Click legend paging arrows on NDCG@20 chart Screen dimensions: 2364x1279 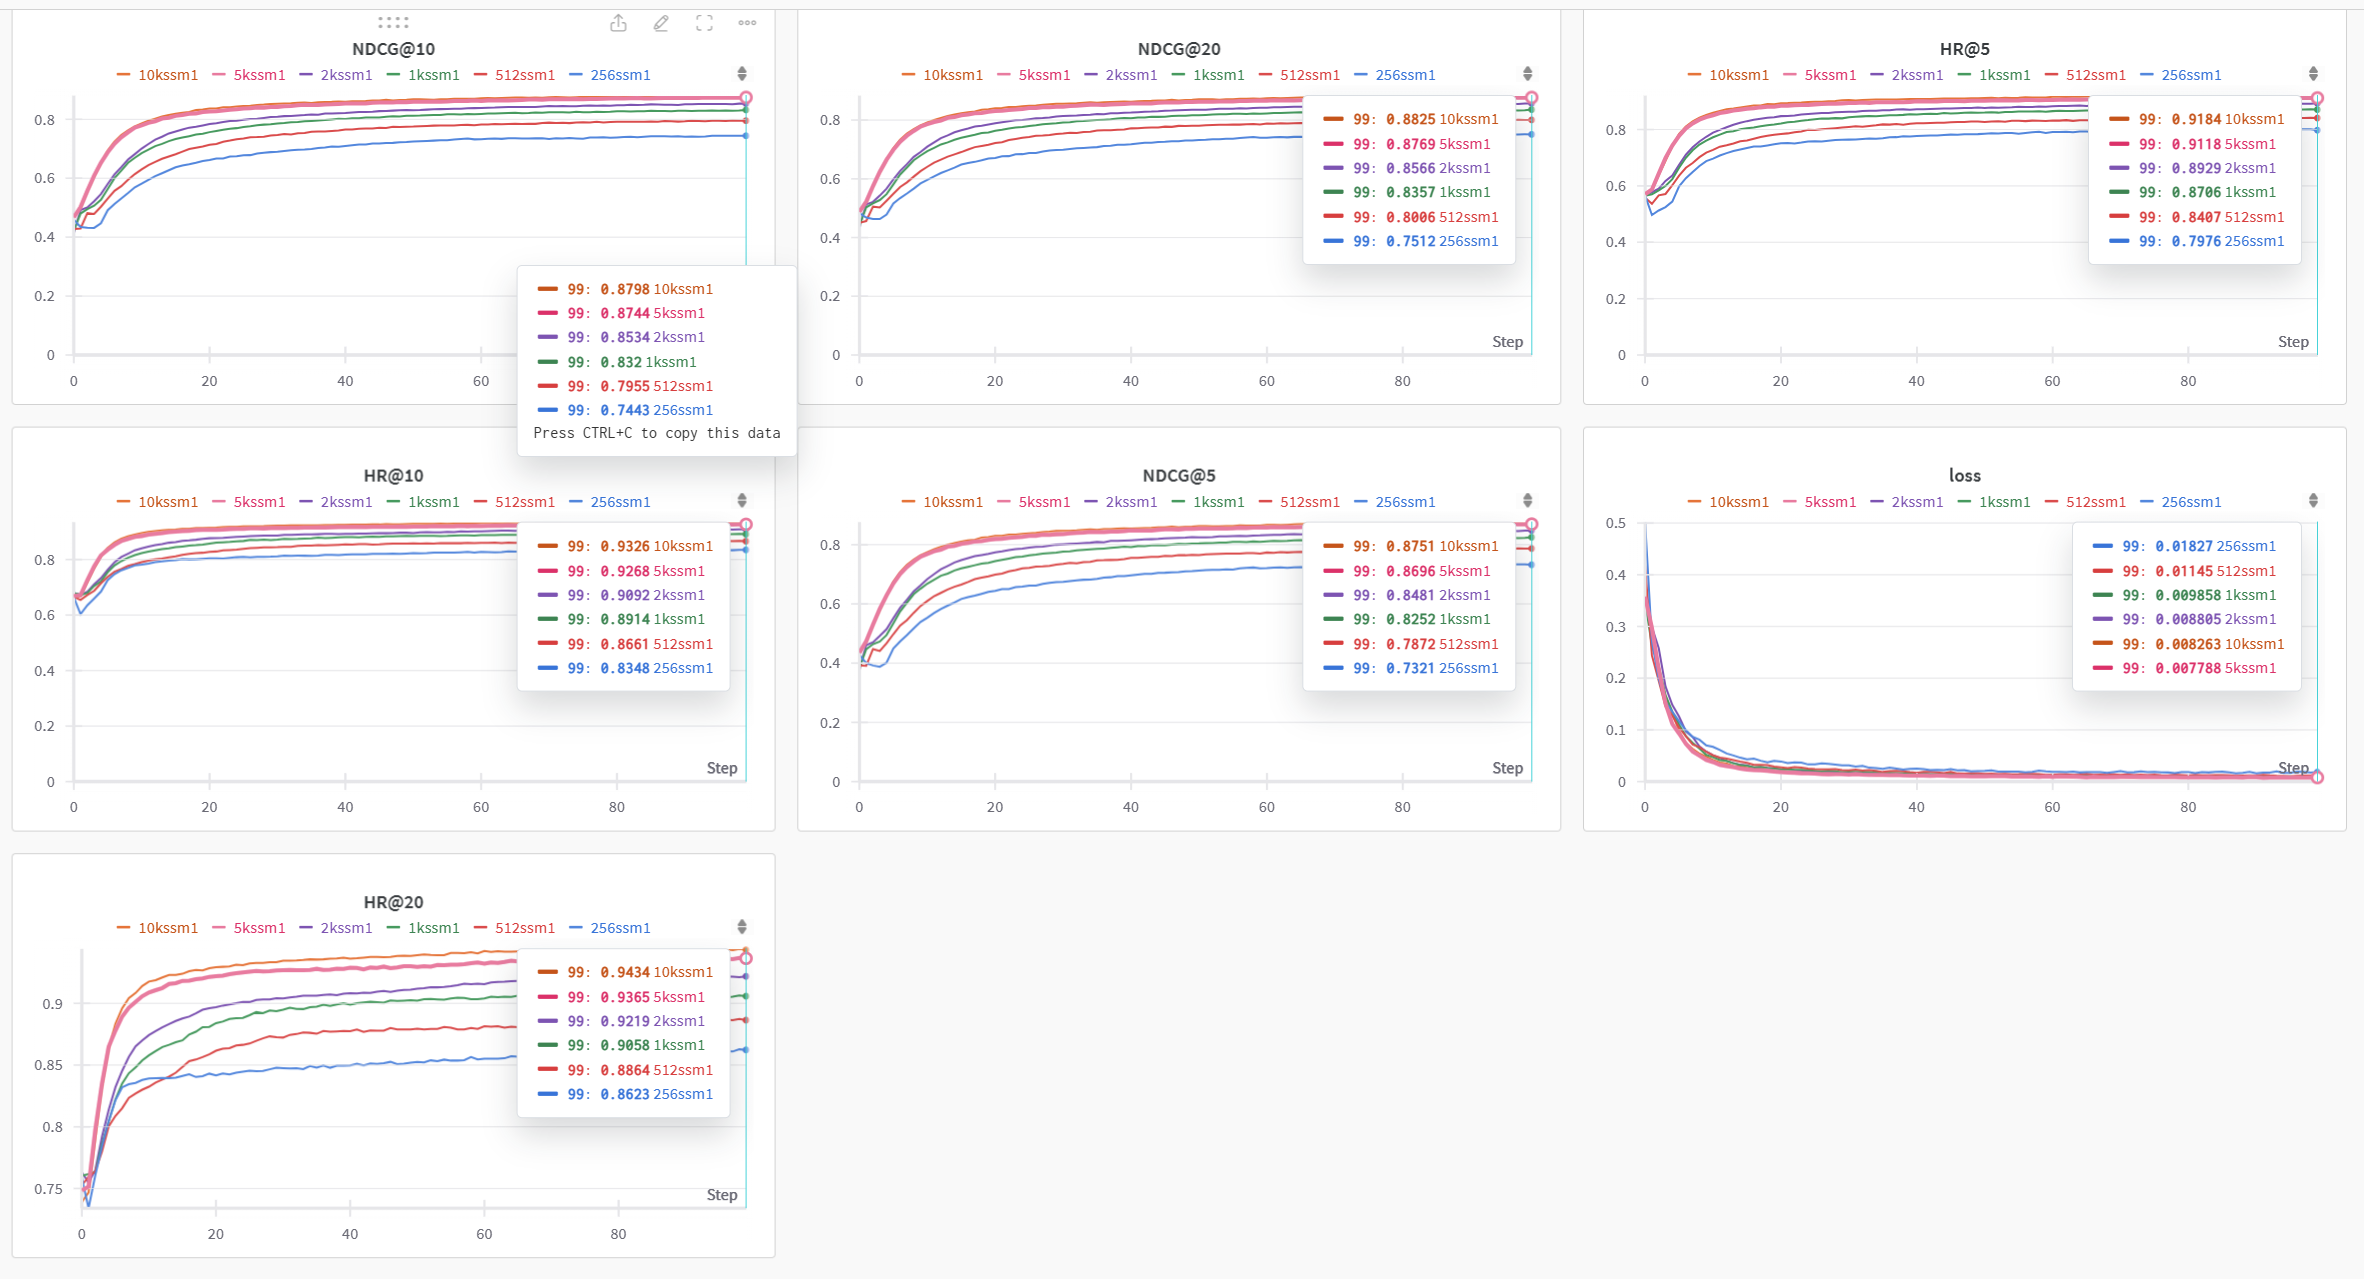1528,74
